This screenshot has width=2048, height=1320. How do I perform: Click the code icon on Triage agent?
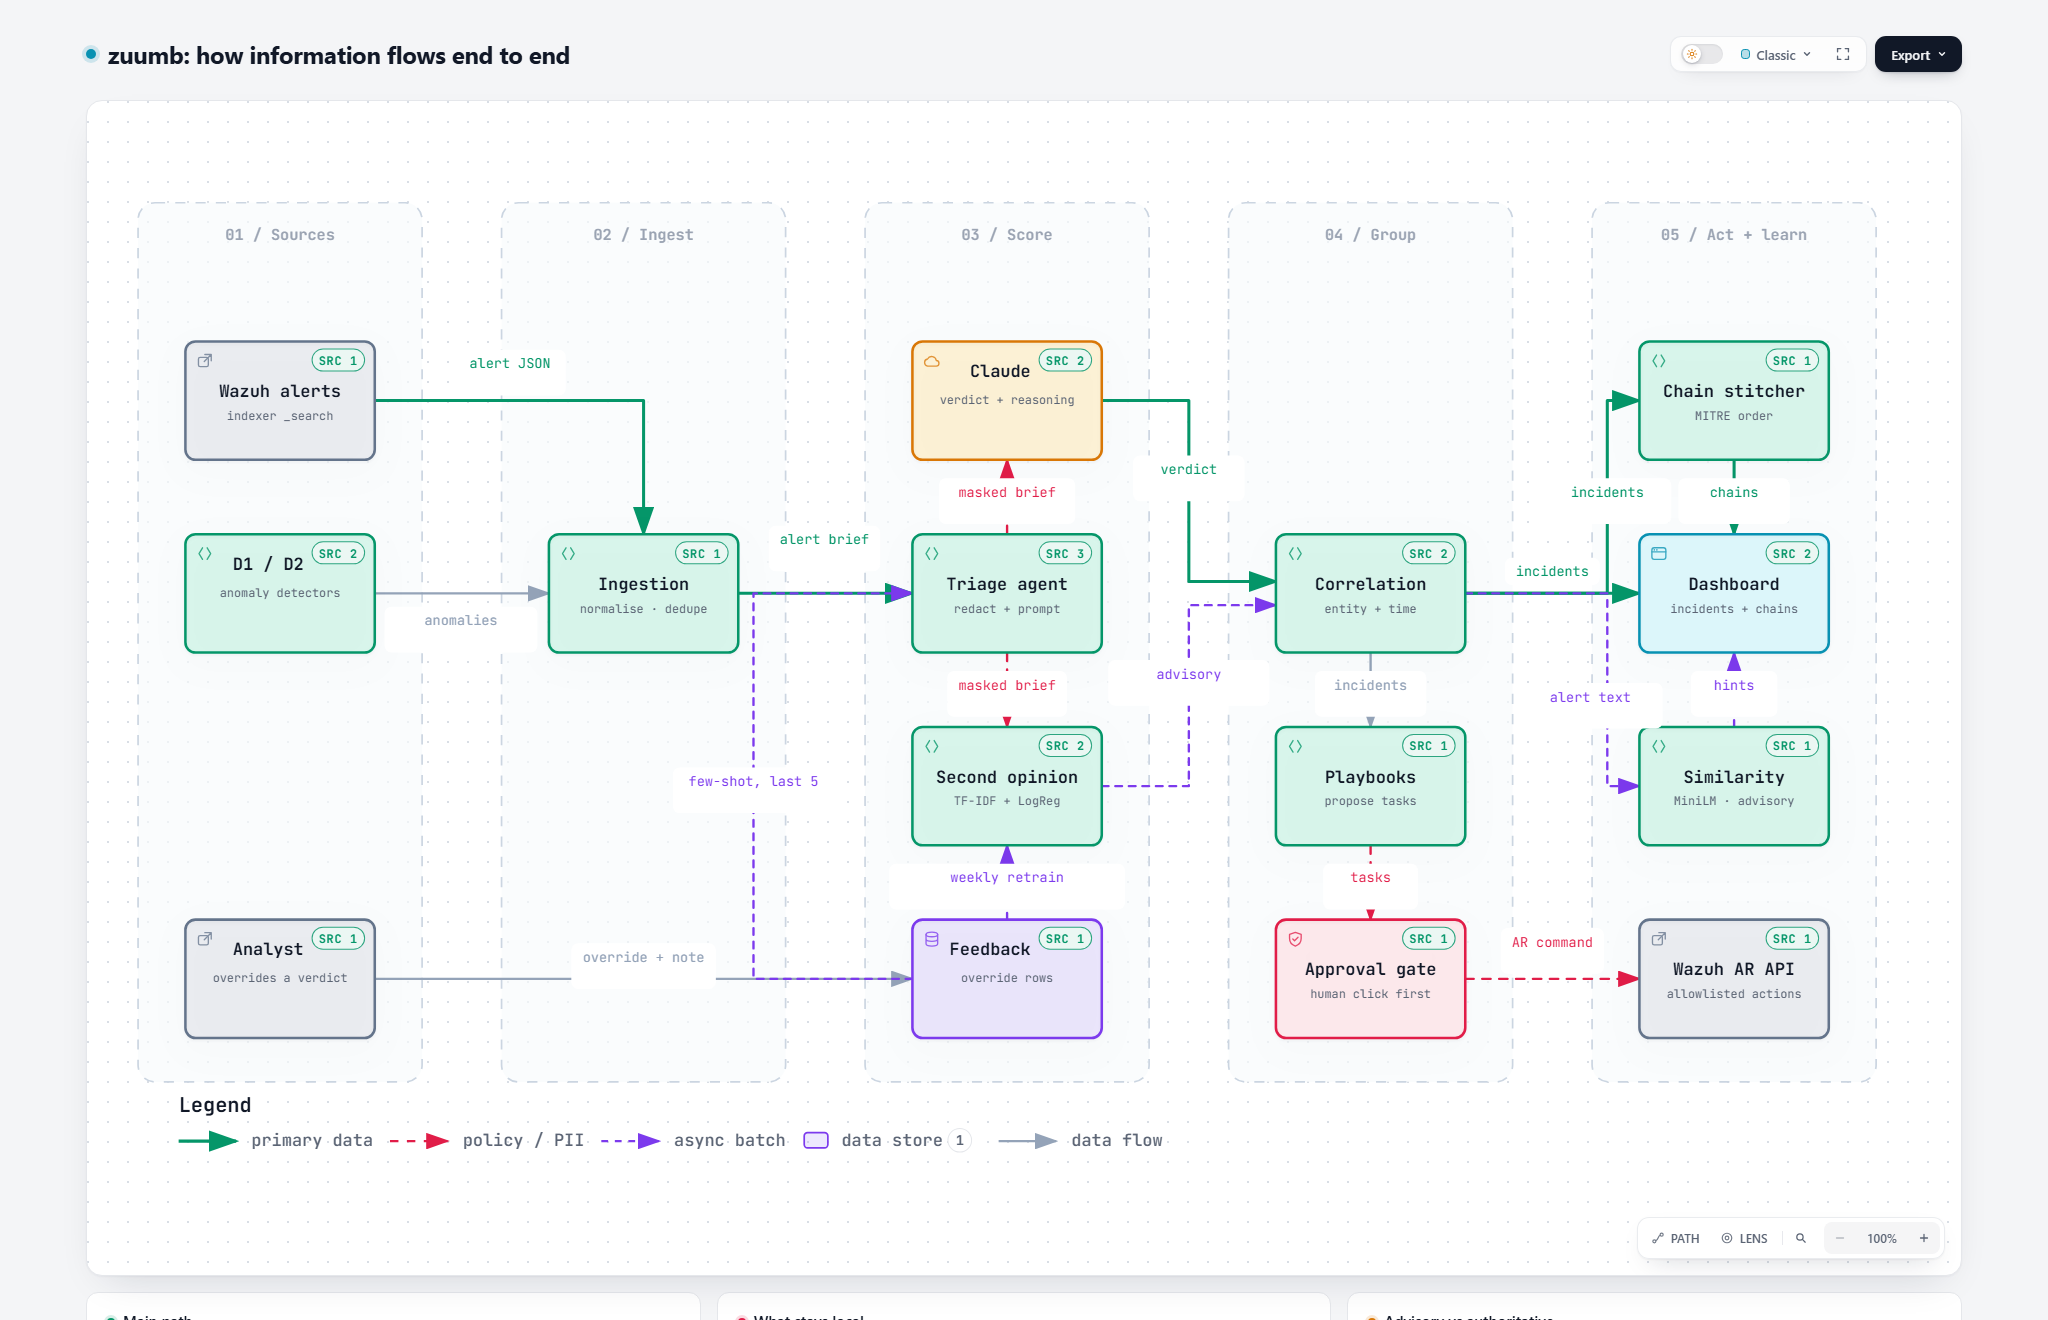[932, 553]
